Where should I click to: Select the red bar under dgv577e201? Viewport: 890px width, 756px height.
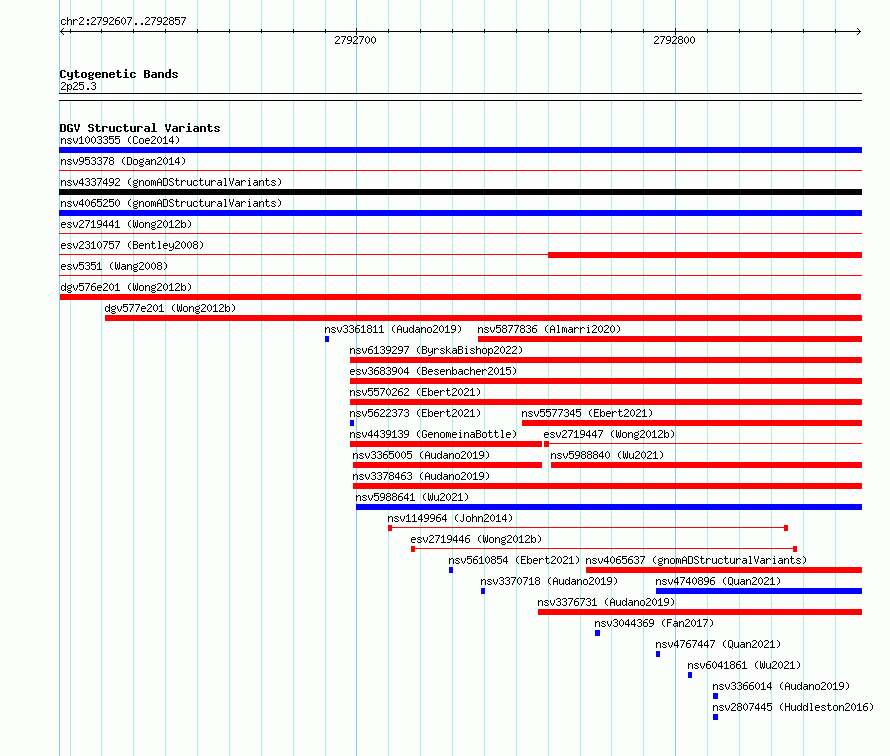[483, 318]
